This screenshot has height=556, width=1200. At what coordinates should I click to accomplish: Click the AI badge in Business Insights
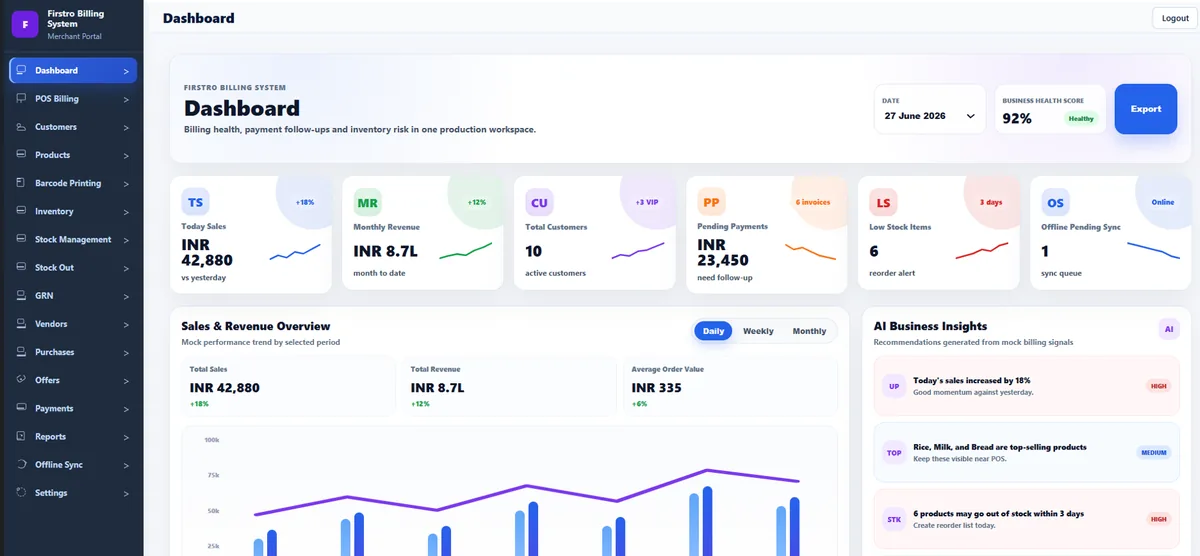click(1169, 329)
